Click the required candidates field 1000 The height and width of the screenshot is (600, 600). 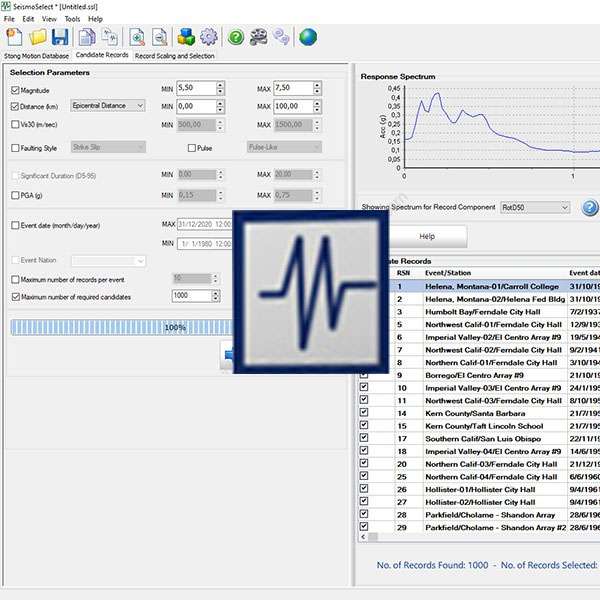192,296
